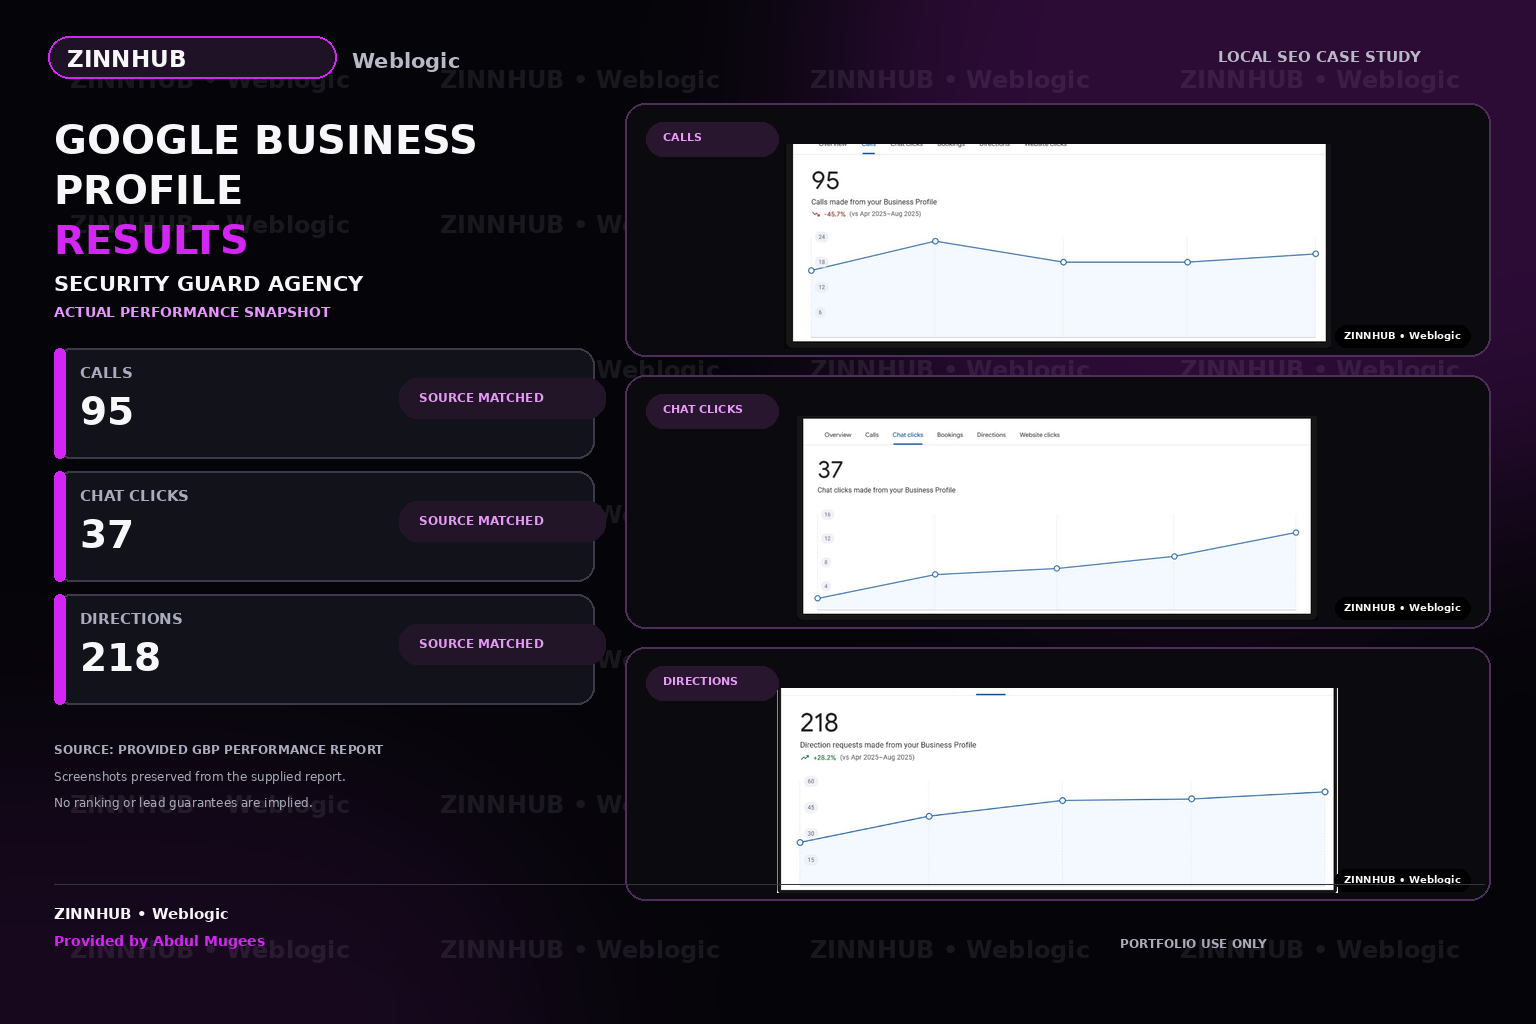Select SOURCE MATCHED badge in Chat Clicks card

coord(502,521)
